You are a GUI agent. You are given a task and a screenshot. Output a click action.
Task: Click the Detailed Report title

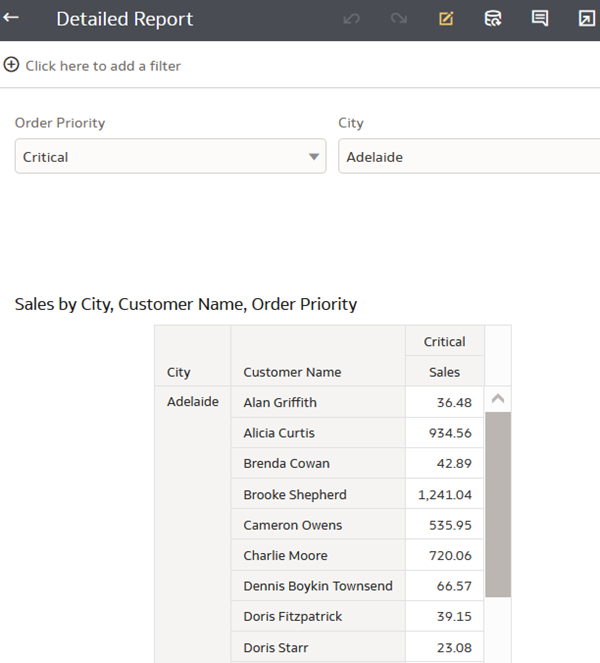click(x=125, y=19)
